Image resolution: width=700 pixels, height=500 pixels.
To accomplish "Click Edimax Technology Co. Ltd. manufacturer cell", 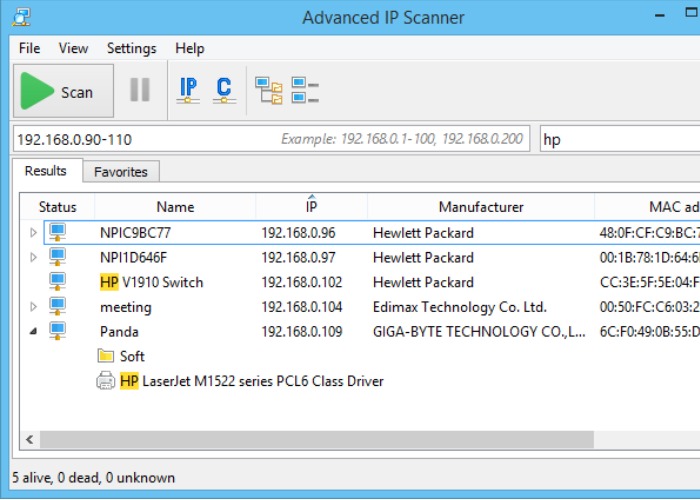I will click(x=460, y=307).
